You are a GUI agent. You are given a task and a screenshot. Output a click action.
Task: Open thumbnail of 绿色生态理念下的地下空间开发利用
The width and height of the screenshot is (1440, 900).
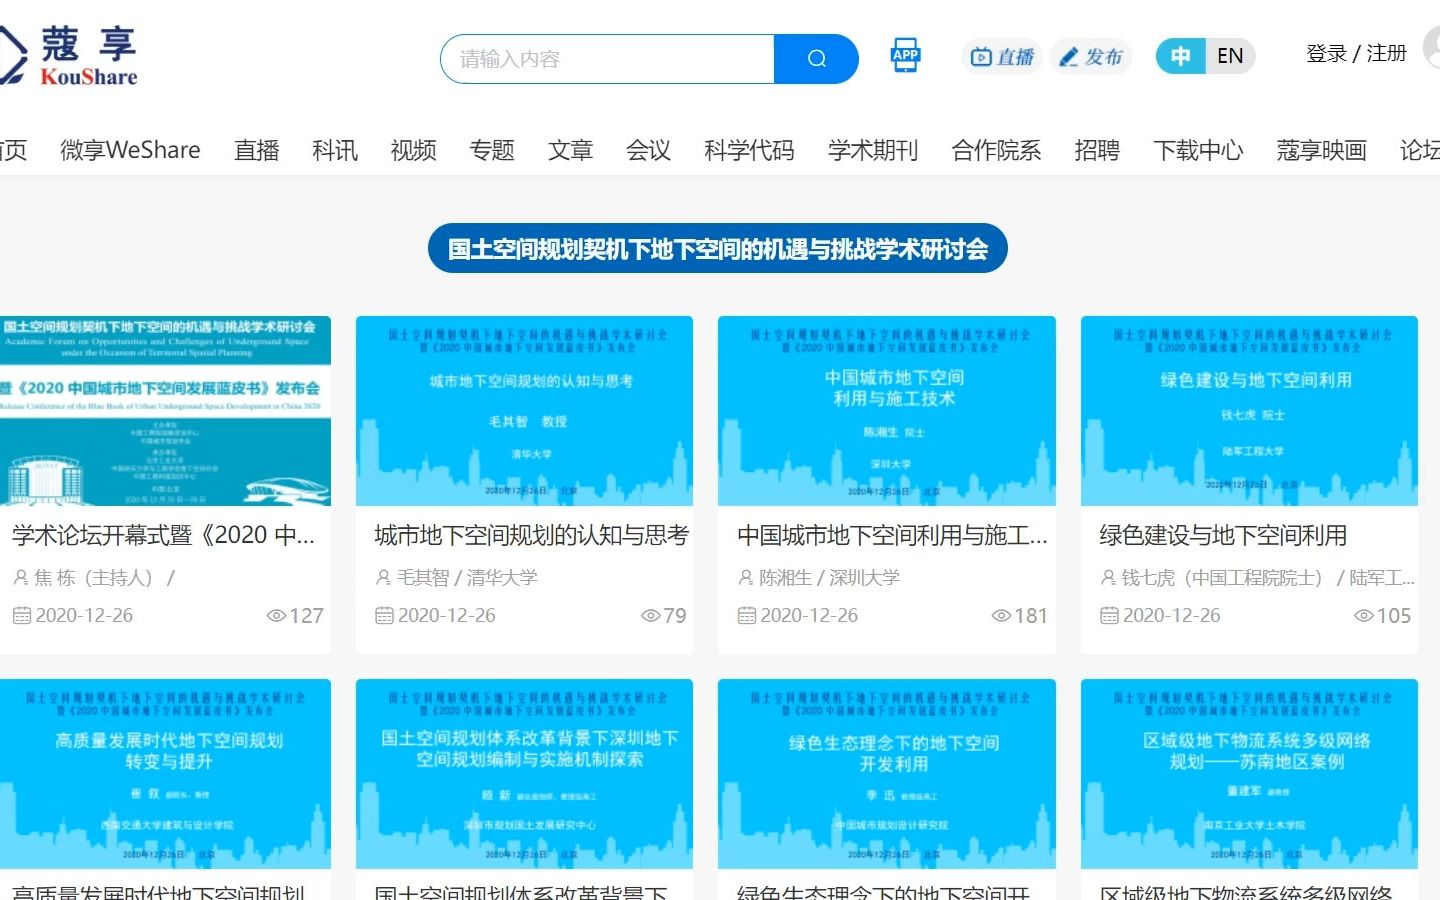pyautogui.click(x=887, y=774)
